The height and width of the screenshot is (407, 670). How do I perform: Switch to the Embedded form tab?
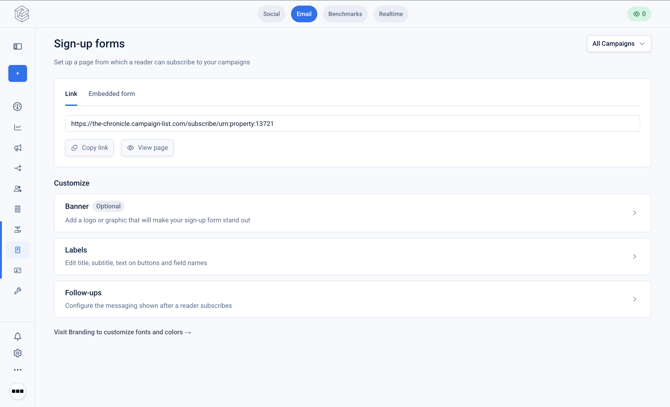[112, 94]
